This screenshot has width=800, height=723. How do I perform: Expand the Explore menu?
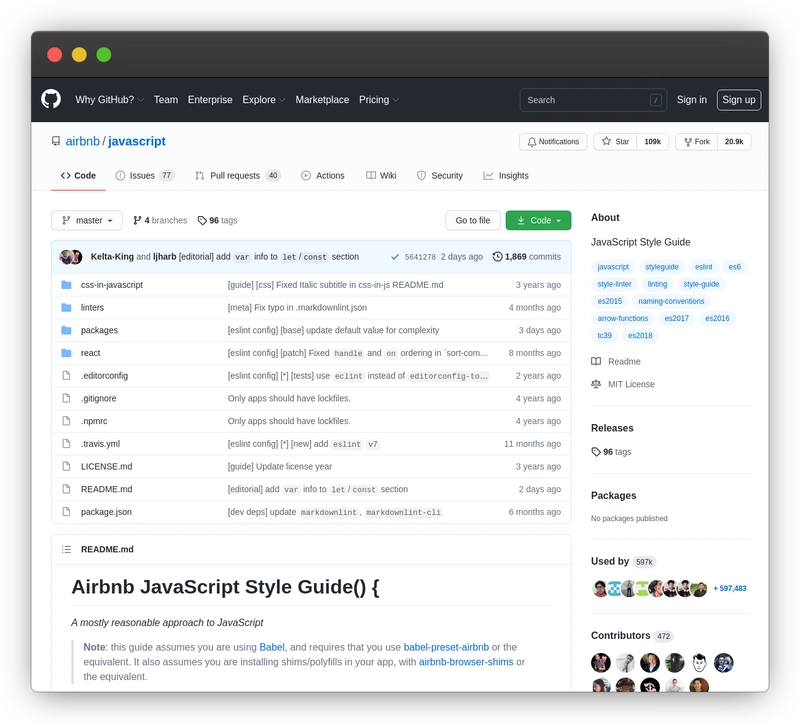[x=263, y=99]
